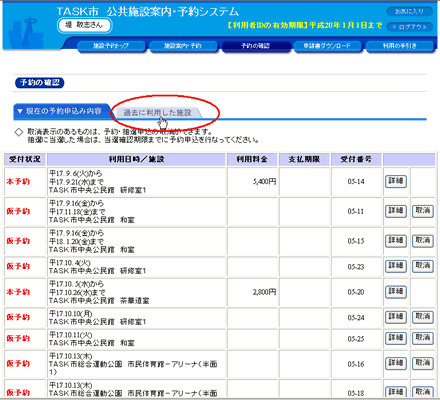Click the ログアウト button
This screenshot has width=440, height=400.
pos(409,27)
